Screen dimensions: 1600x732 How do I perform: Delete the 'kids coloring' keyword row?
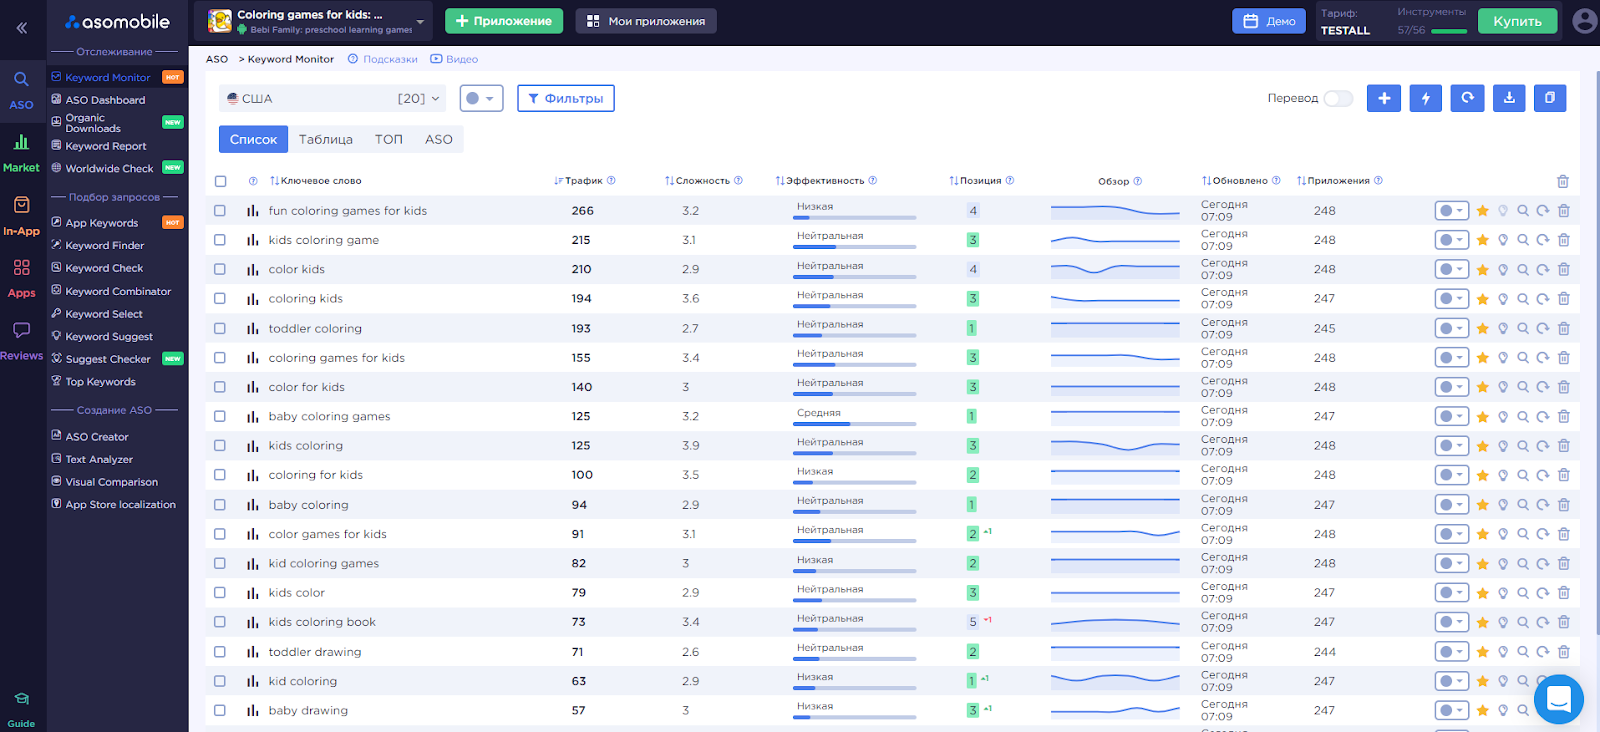tap(1564, 446)
